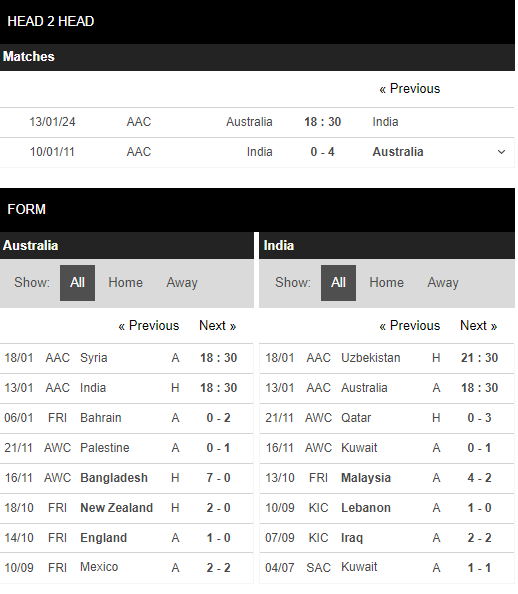Open India's Uzbekistan fixture at 21:30
The image size is (518, 594).
click(x=389, y=360)
